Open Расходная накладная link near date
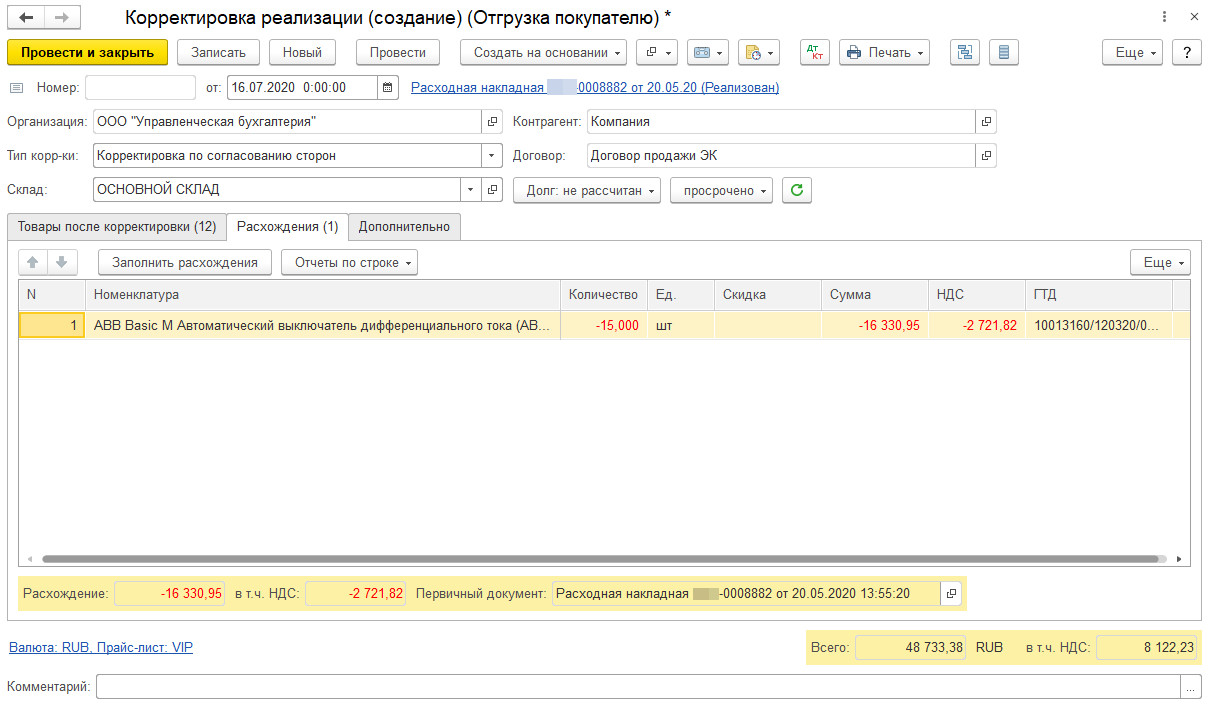The width and height of the screenshot is (1210, 705). 594,88
